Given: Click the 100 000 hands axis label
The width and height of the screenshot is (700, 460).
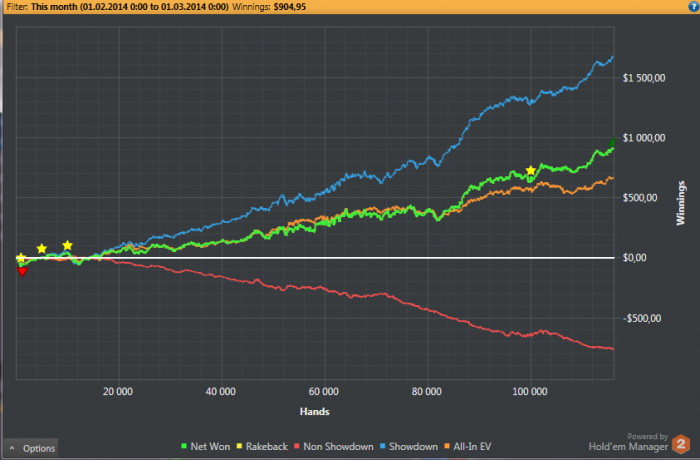Looking at the screenshot, I should click(x=529, y=392).
